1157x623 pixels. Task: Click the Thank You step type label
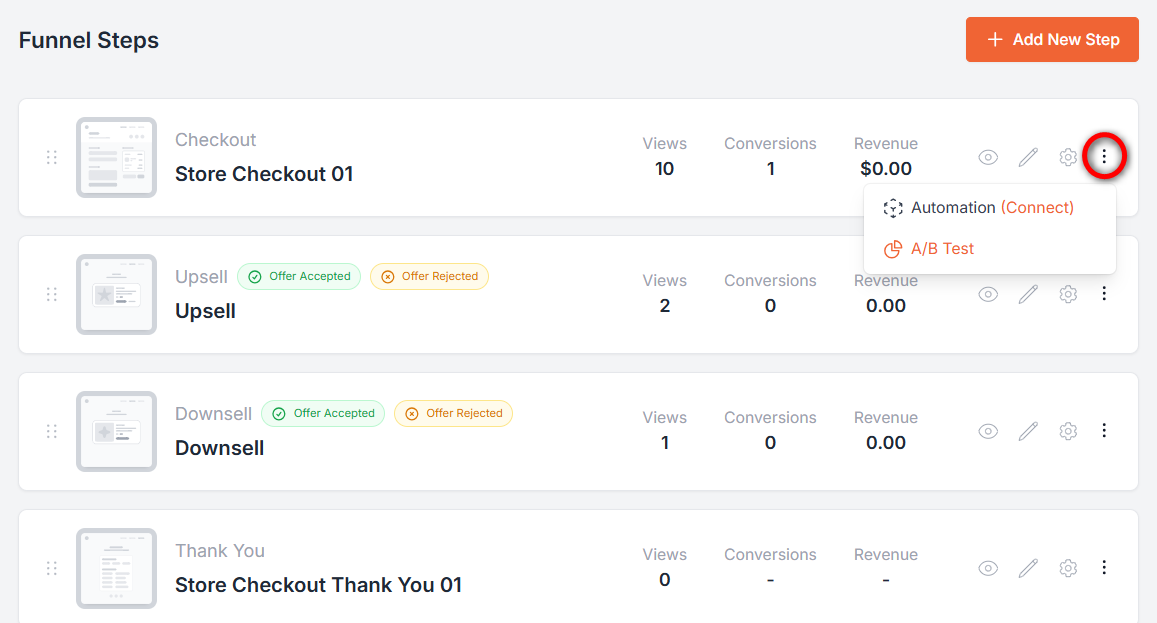pyautogui.click(x=220, y=551)
